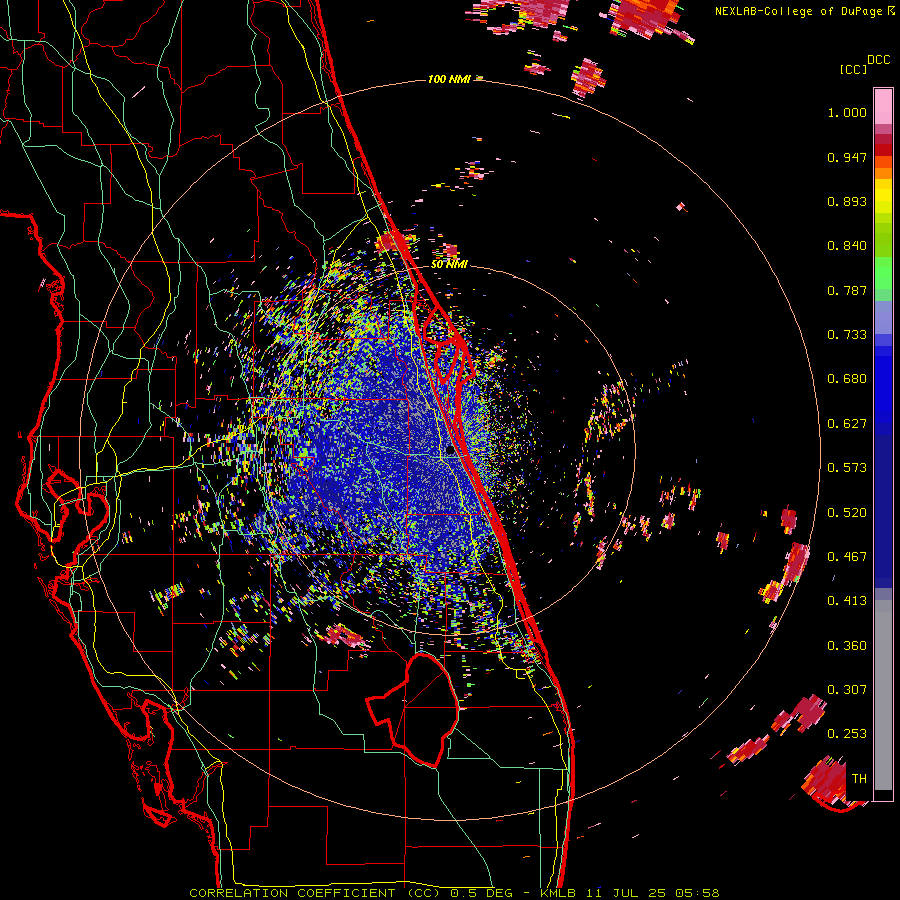Viewport: 900px width, 900px height.
Task: Click the 0.627 value on the color scale
Action: pos(847,424)
